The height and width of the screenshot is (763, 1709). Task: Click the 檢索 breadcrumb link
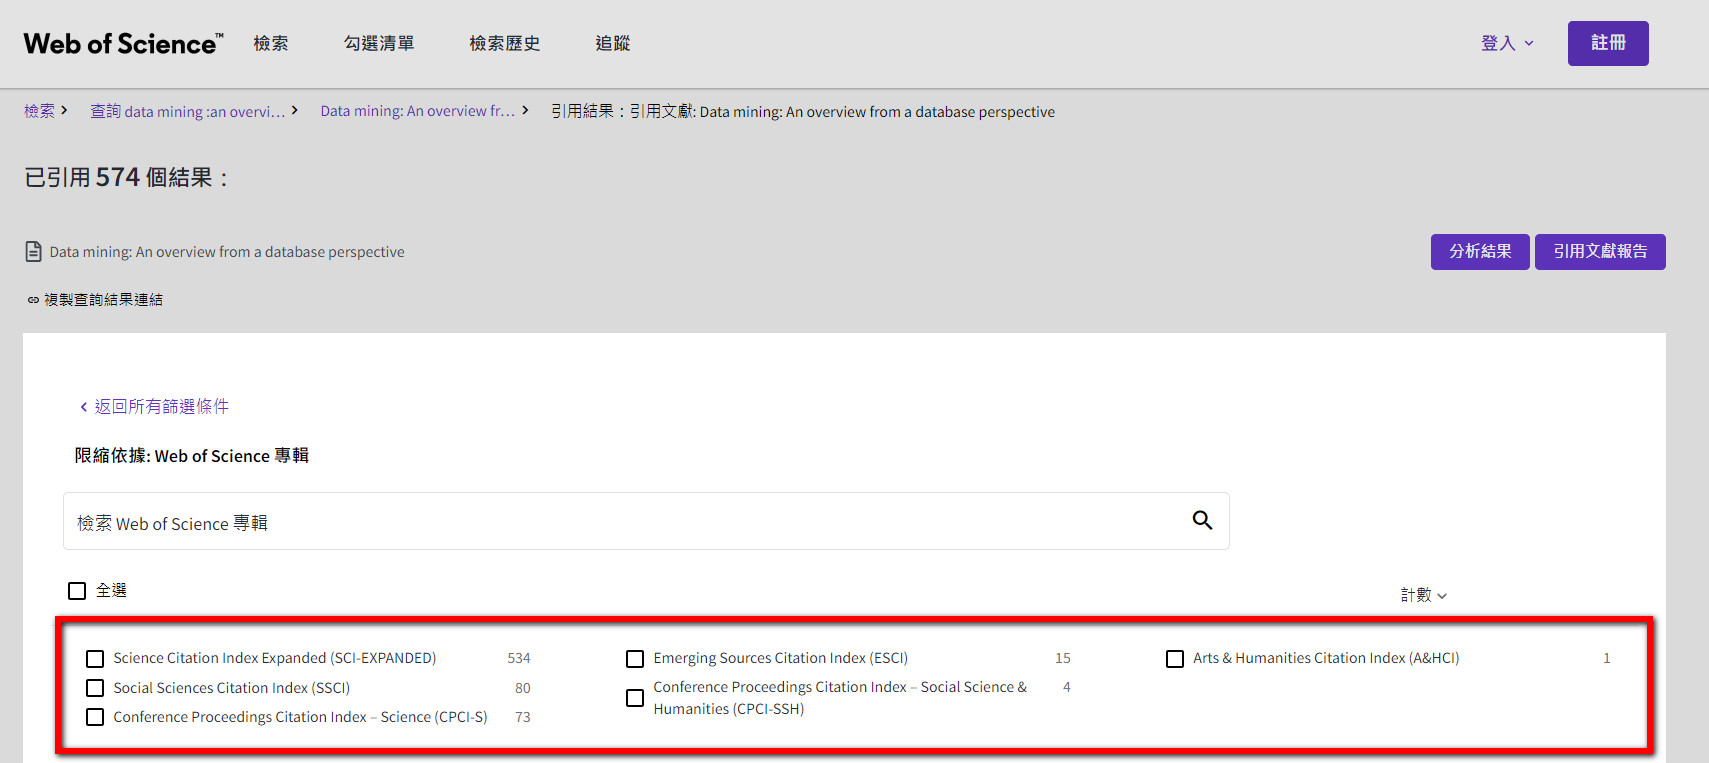(x=40, y=111)
